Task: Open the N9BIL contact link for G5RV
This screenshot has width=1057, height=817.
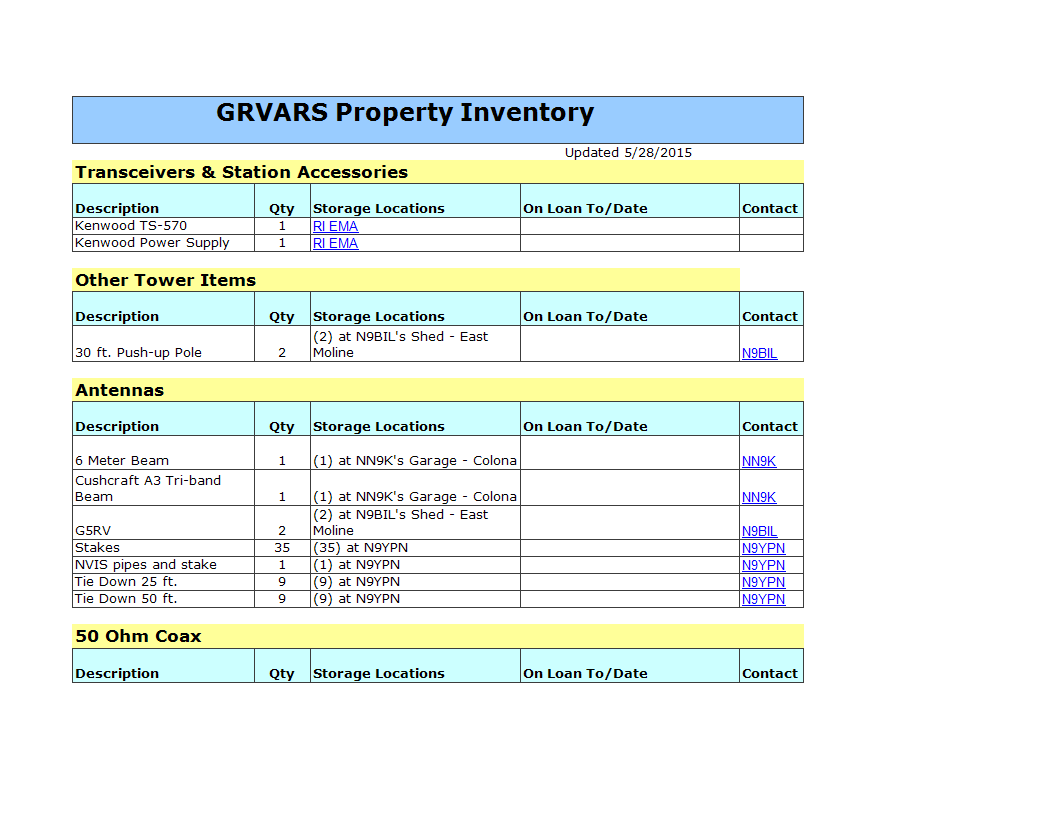Action: 759,531
